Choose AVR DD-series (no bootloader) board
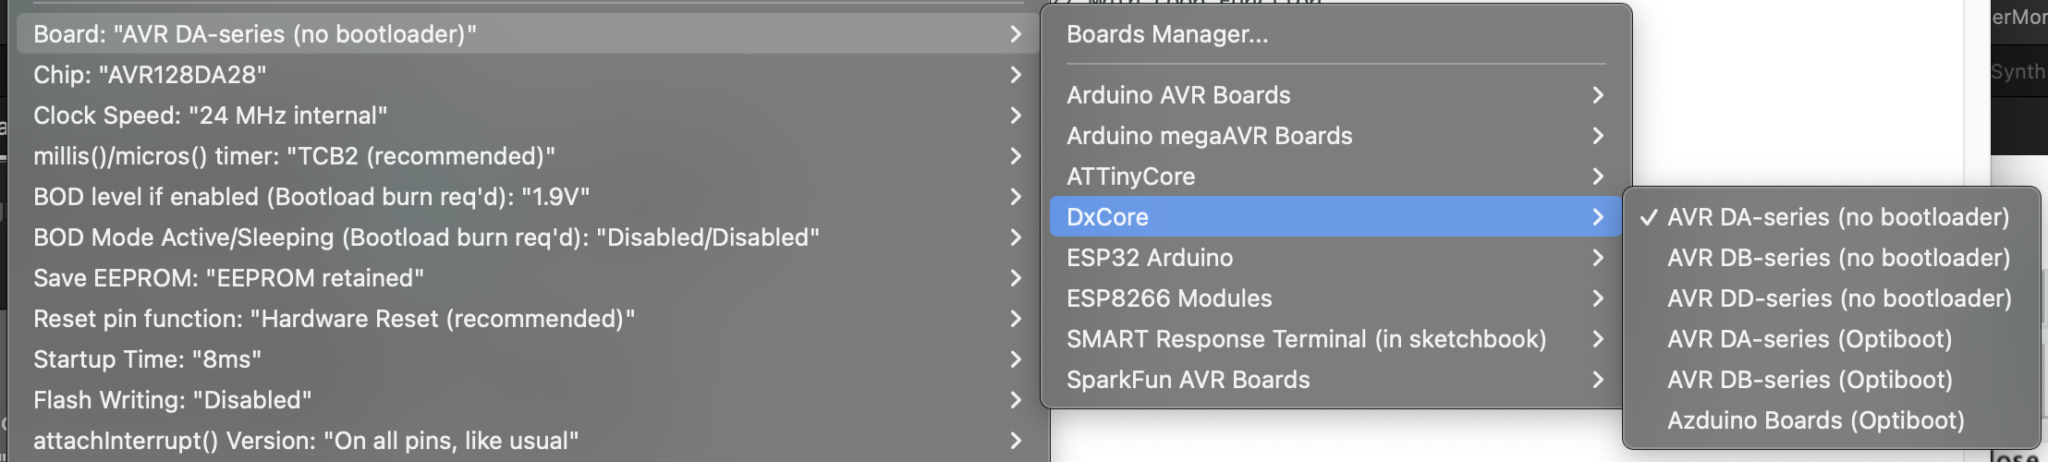The height and width of the screenshot is (462, 2048). click(x=1838, y=298)
